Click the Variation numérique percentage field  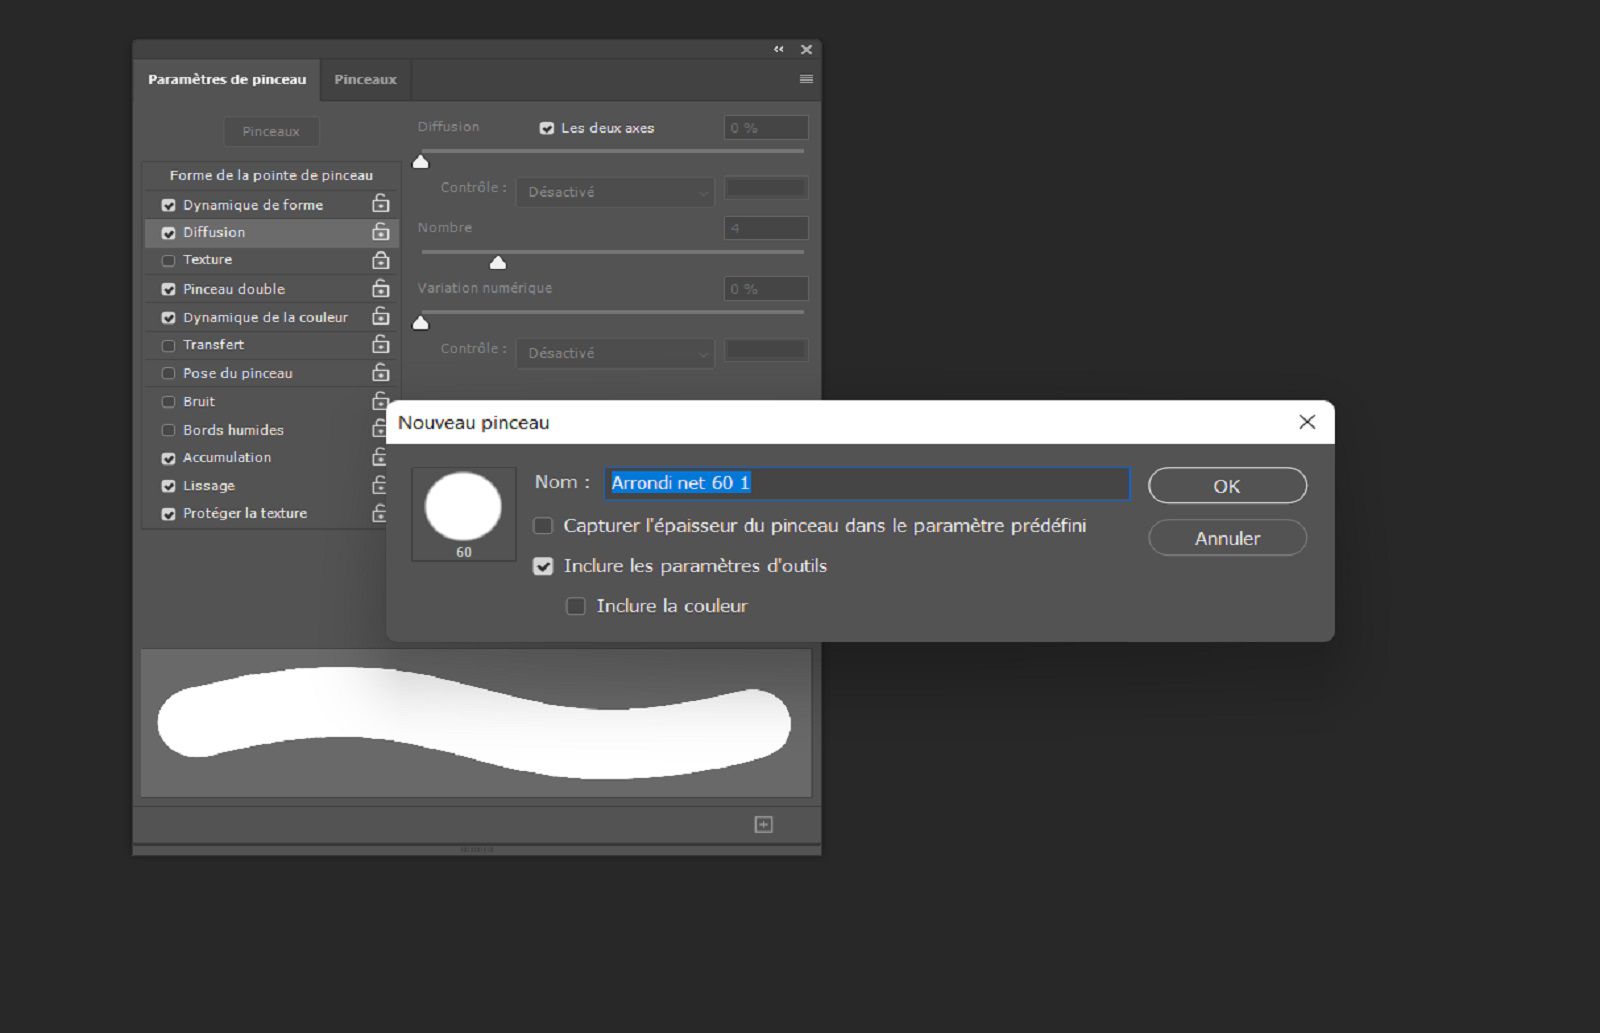pyautogui.click(x=766, y=289)
